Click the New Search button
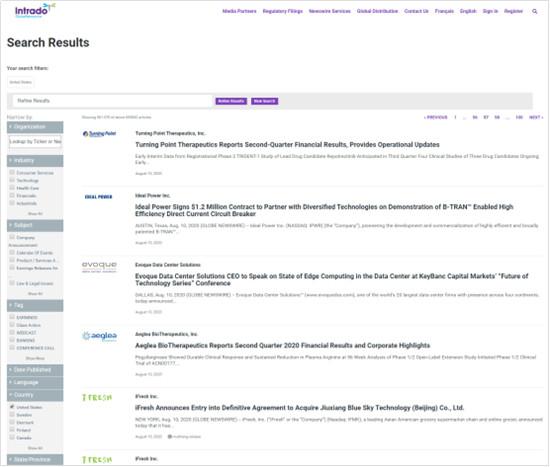This screenshot has height=467, width=550. [264, 101]
